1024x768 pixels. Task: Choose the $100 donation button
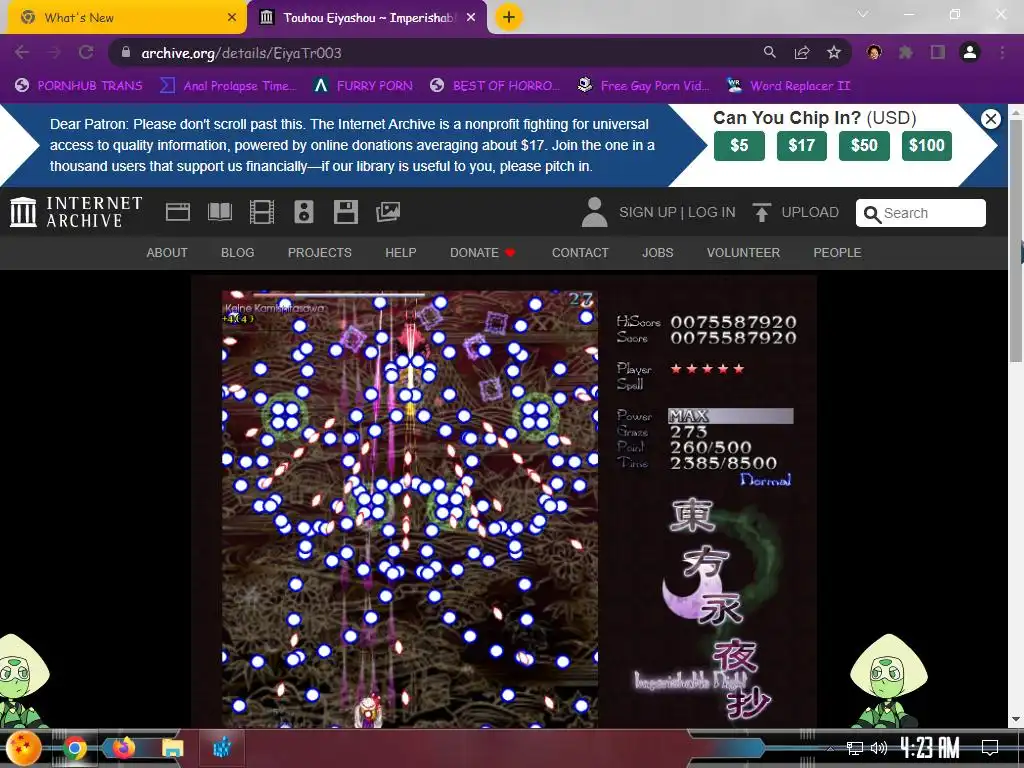927,145
